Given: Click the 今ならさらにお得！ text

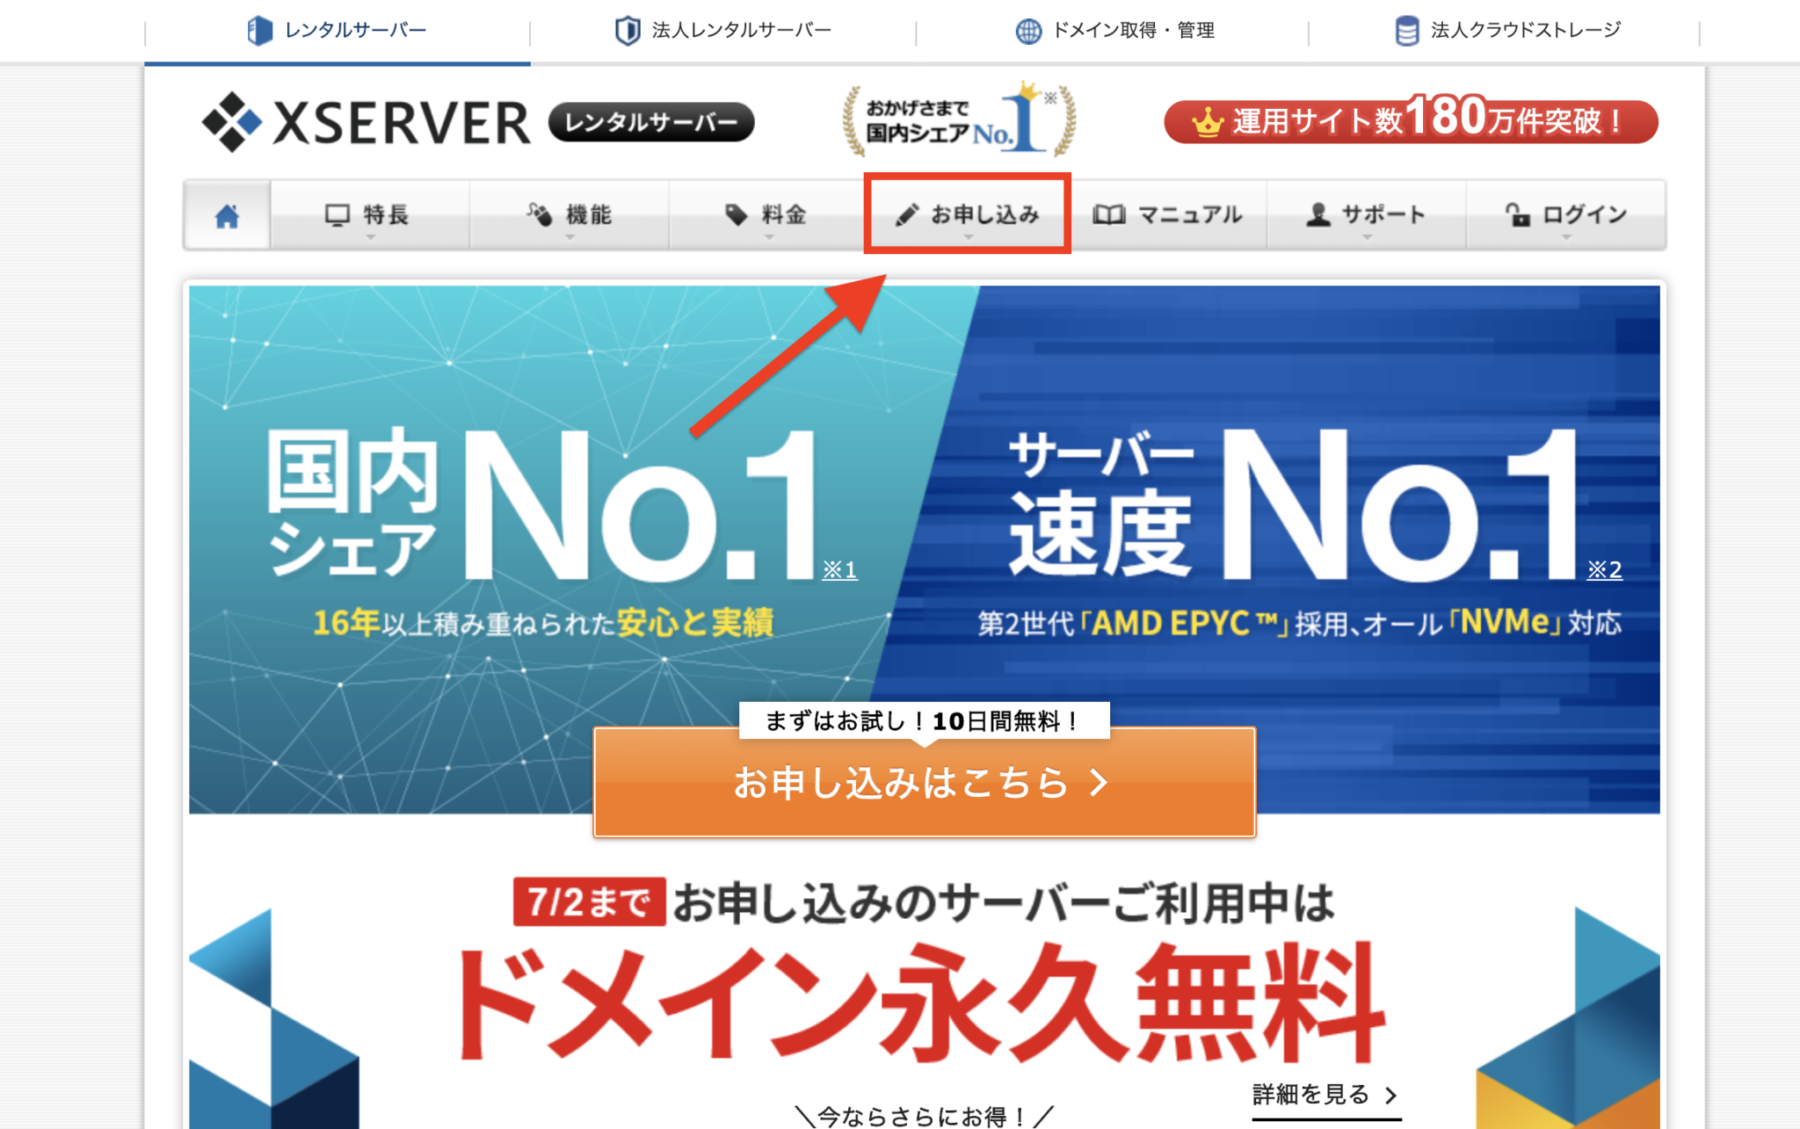Looking at the screenshot, I should pos(924,1115).
